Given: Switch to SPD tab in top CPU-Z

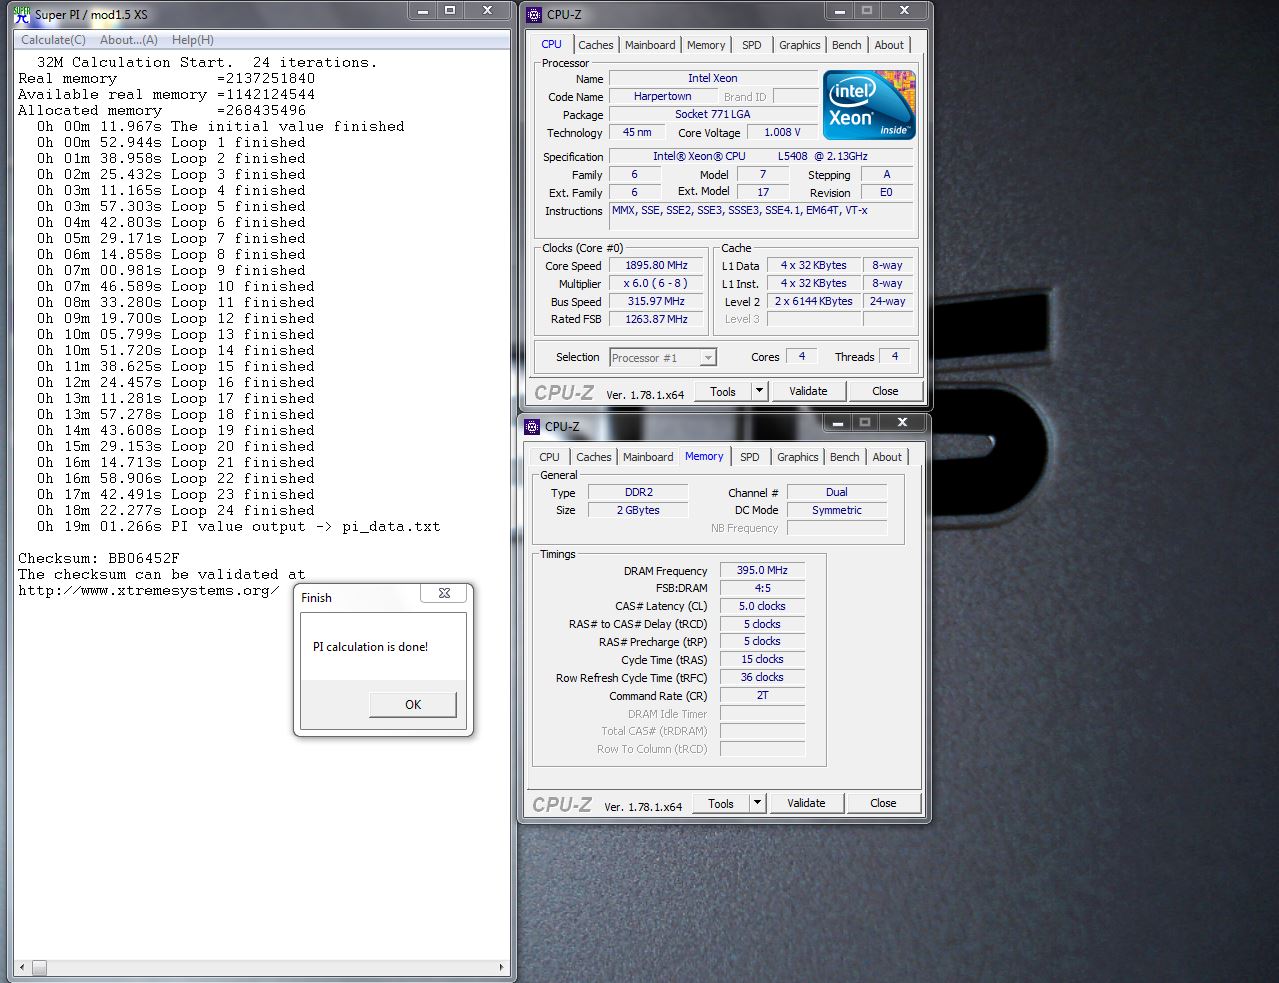Looking at the screenshot, I should (x=752, y=45).
